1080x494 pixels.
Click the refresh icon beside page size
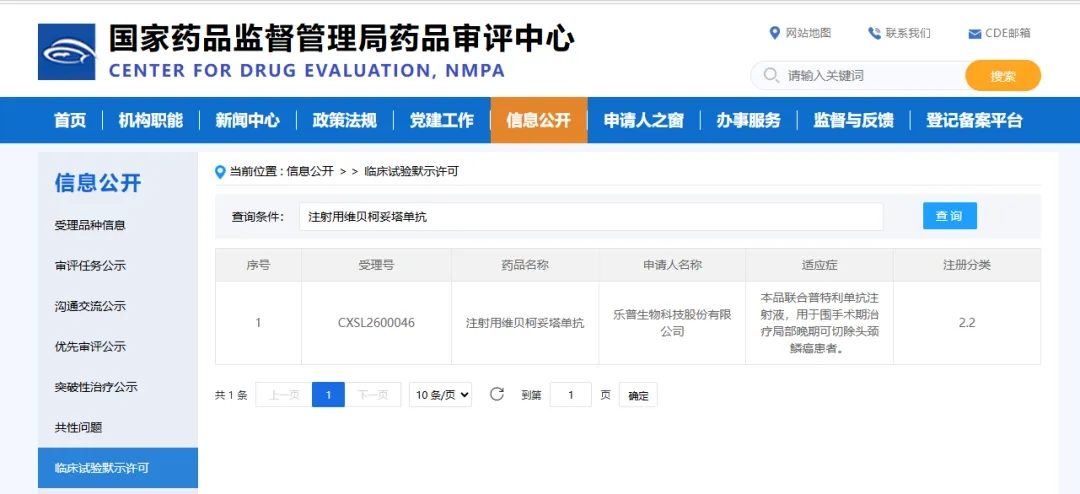pos(497,394)
